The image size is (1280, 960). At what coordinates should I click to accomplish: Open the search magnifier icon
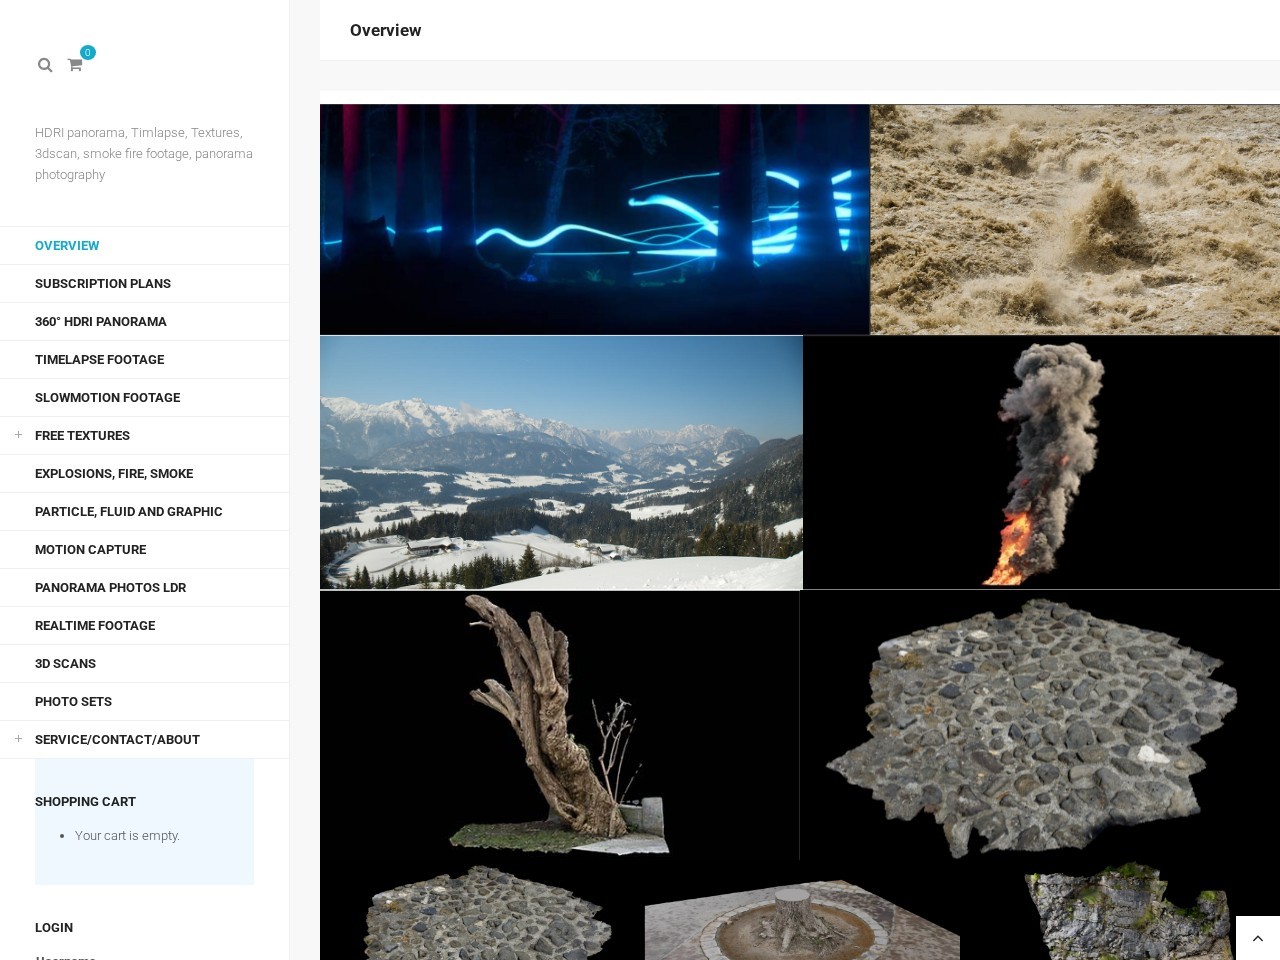[x=45, y=65]
